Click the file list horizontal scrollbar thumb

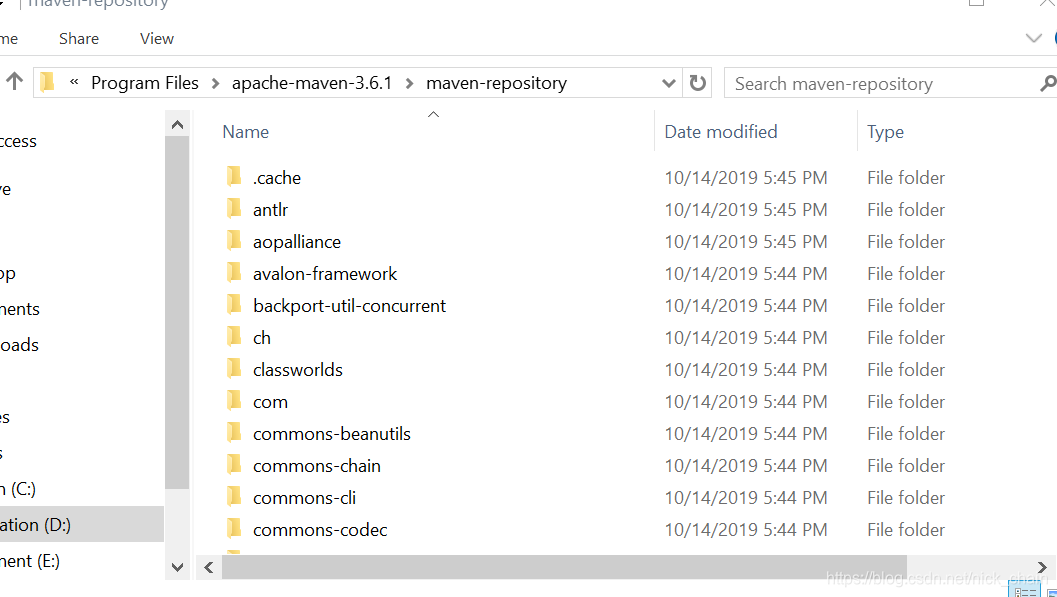tap(564, 567)
